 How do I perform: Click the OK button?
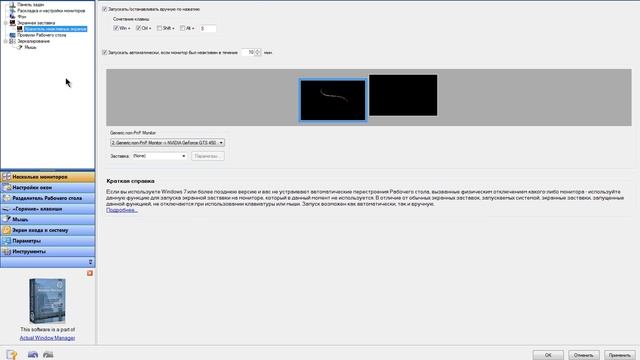pyautogui.click(x=548, y=355)
